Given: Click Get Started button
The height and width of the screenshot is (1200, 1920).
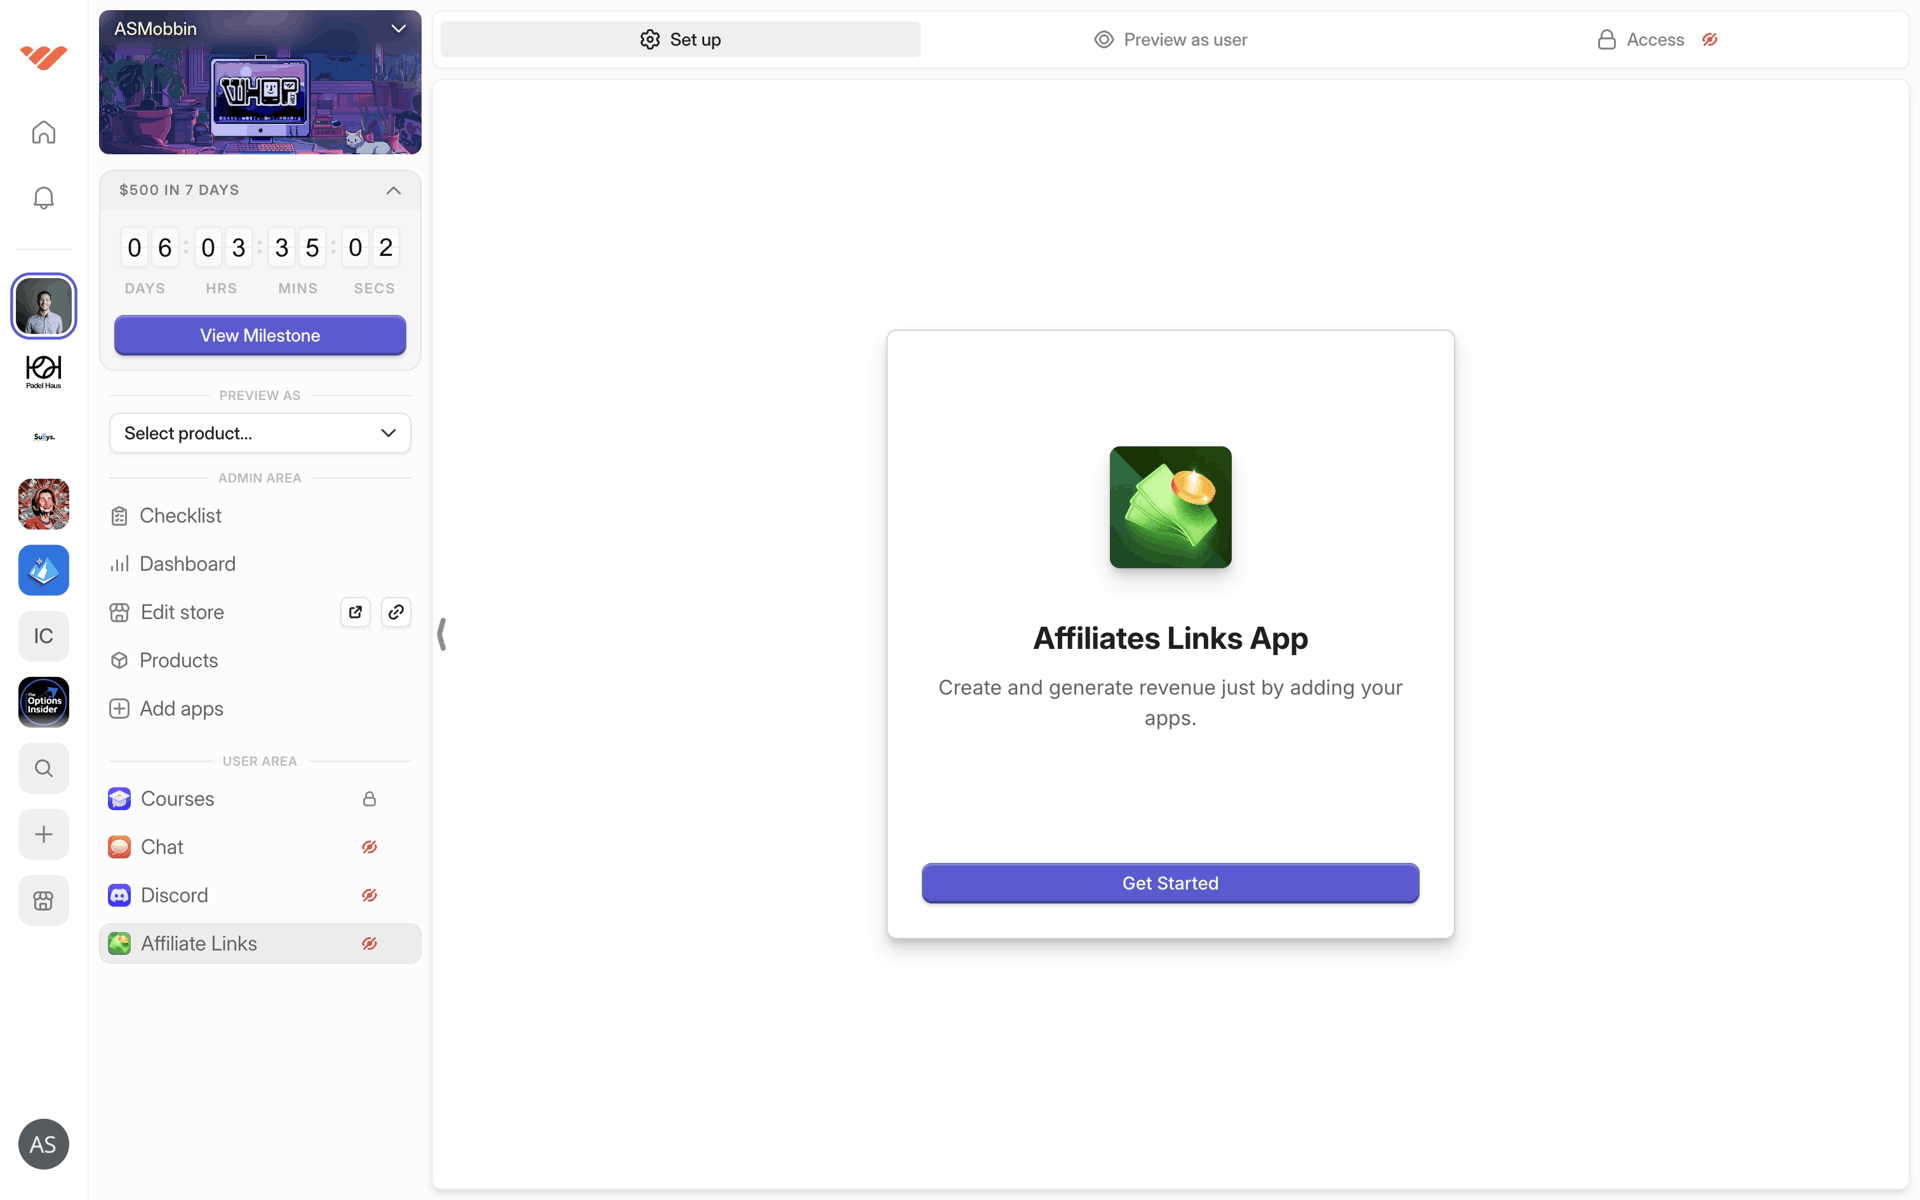Looking at the screenshot, I should [1170, 883].
